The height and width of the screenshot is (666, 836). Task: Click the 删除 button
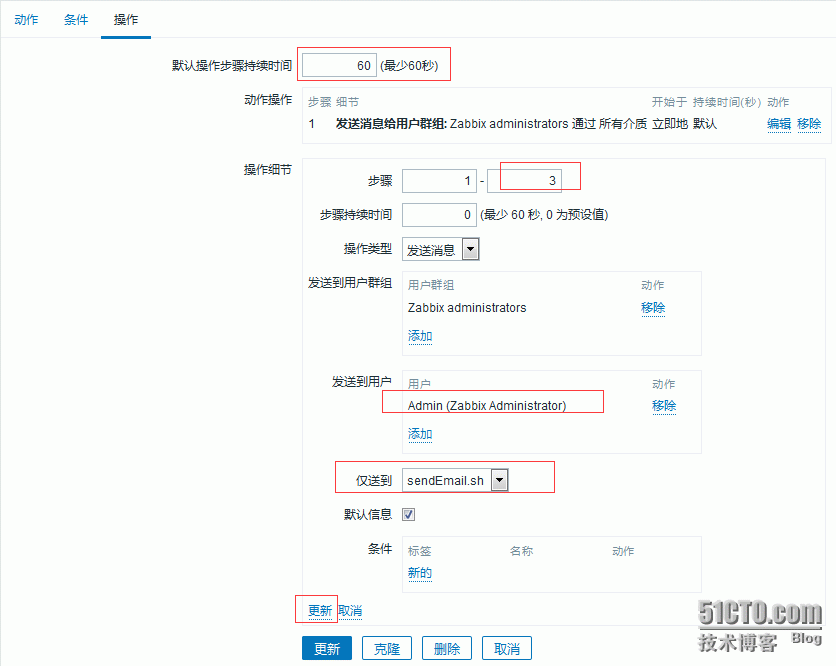point(447,648)
